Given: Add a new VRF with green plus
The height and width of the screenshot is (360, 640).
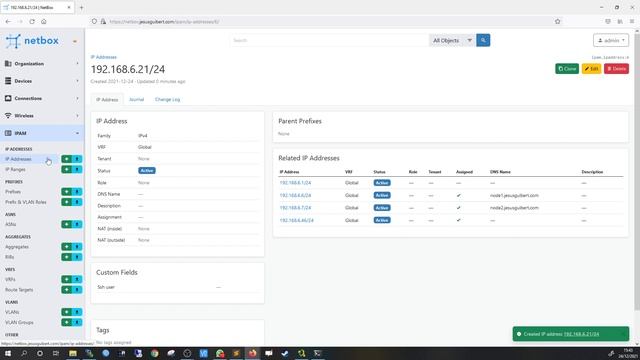Looking at the screenshot, I should 67,279.
